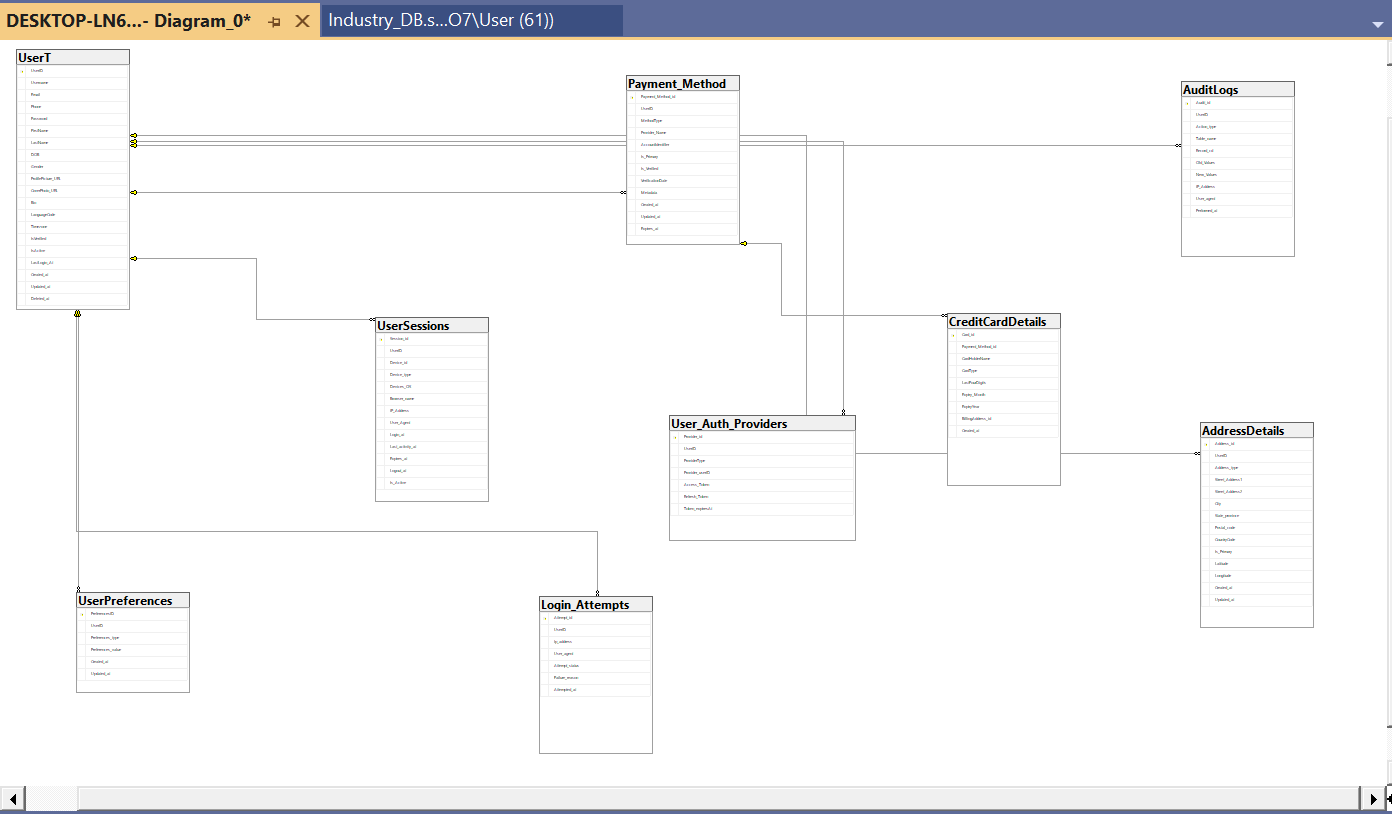The height and width of the screenshot is (814, 1392).
Task: Click the key icon in Login_Attempts table
Action: (x=545, y=618)
